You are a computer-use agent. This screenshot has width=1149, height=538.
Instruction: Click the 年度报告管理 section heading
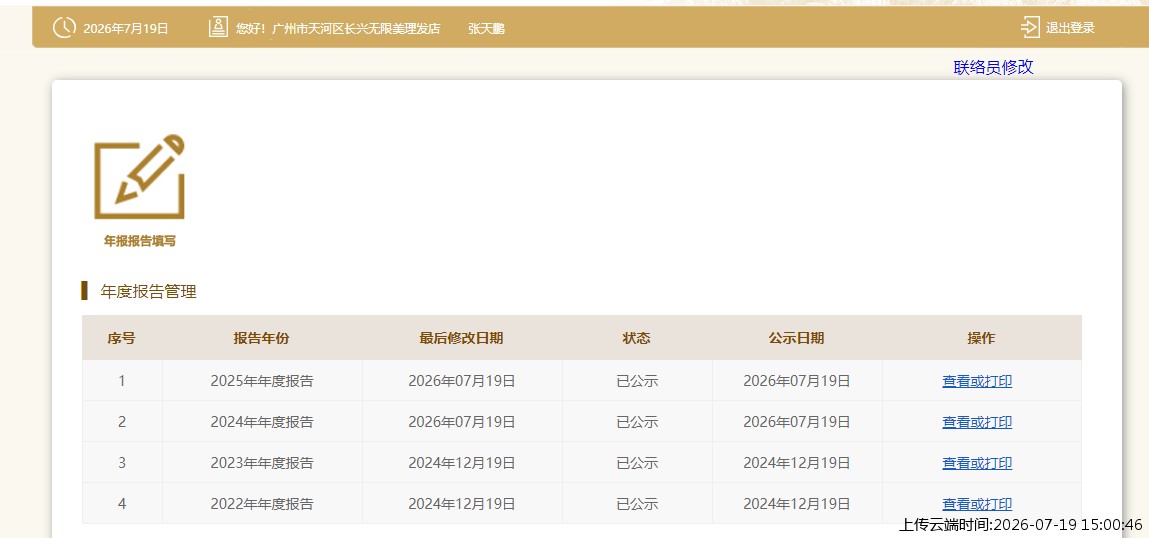[x=149, y=292]
